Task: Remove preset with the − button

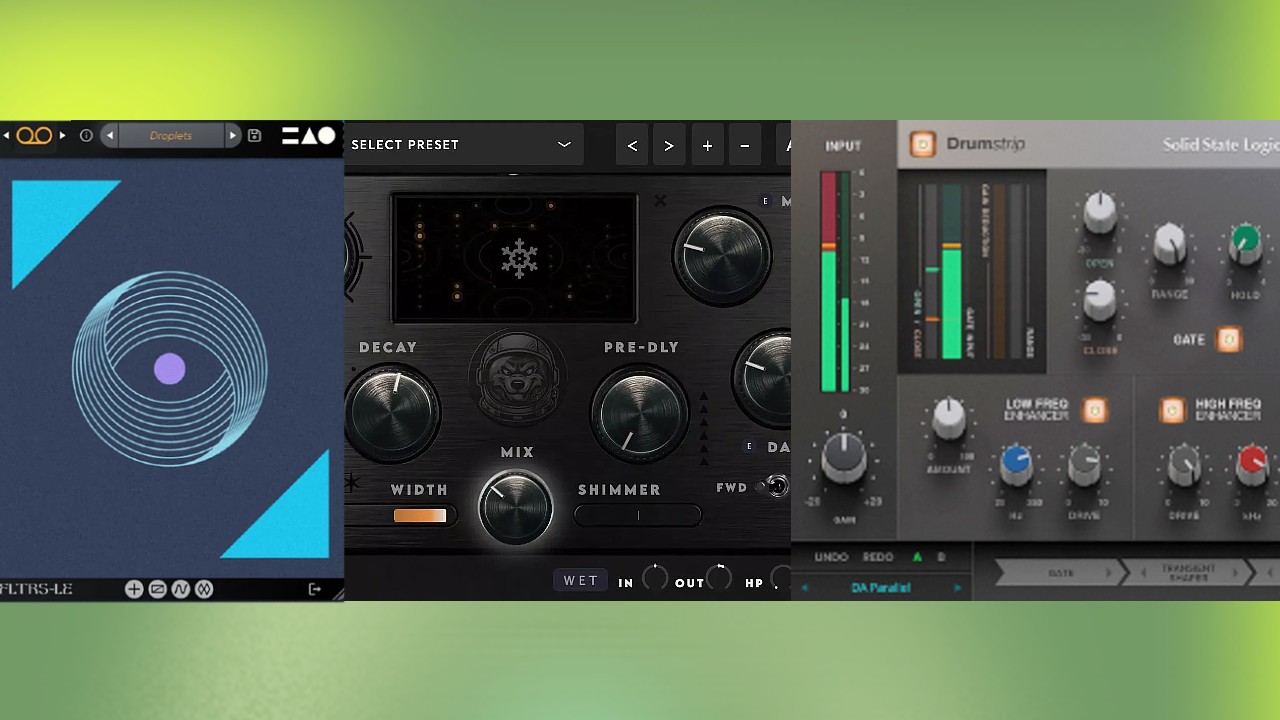Action: point(744,145)
